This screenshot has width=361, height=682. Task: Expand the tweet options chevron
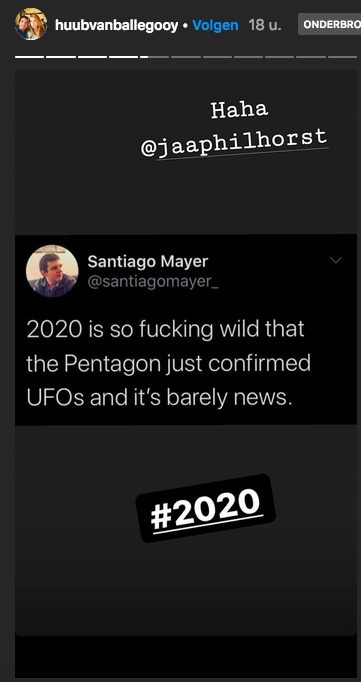[336, 260]
